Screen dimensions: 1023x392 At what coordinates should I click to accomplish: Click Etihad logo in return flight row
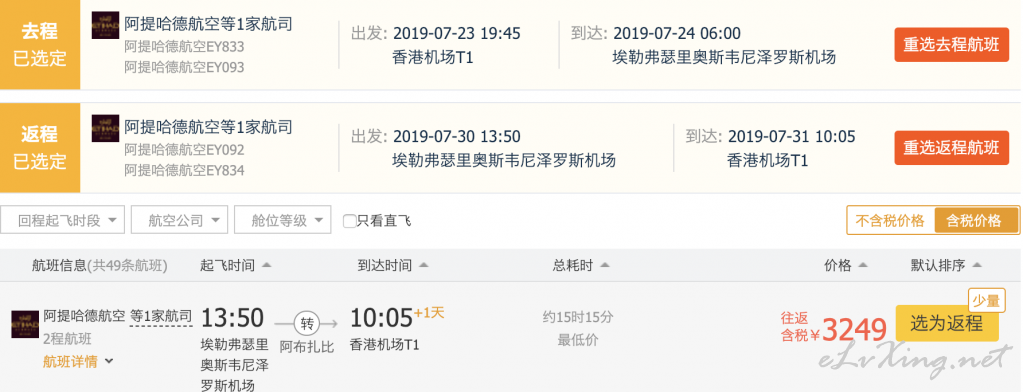tap(105, 128)
